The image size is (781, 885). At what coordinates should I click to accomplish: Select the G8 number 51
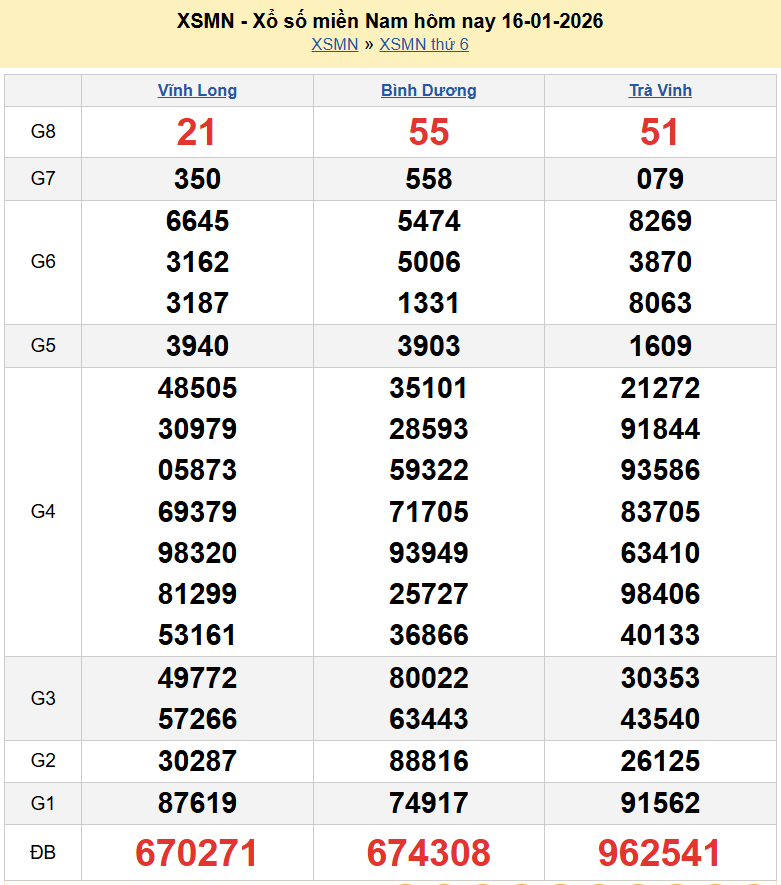pyautogui.click(x=660, y=133)
